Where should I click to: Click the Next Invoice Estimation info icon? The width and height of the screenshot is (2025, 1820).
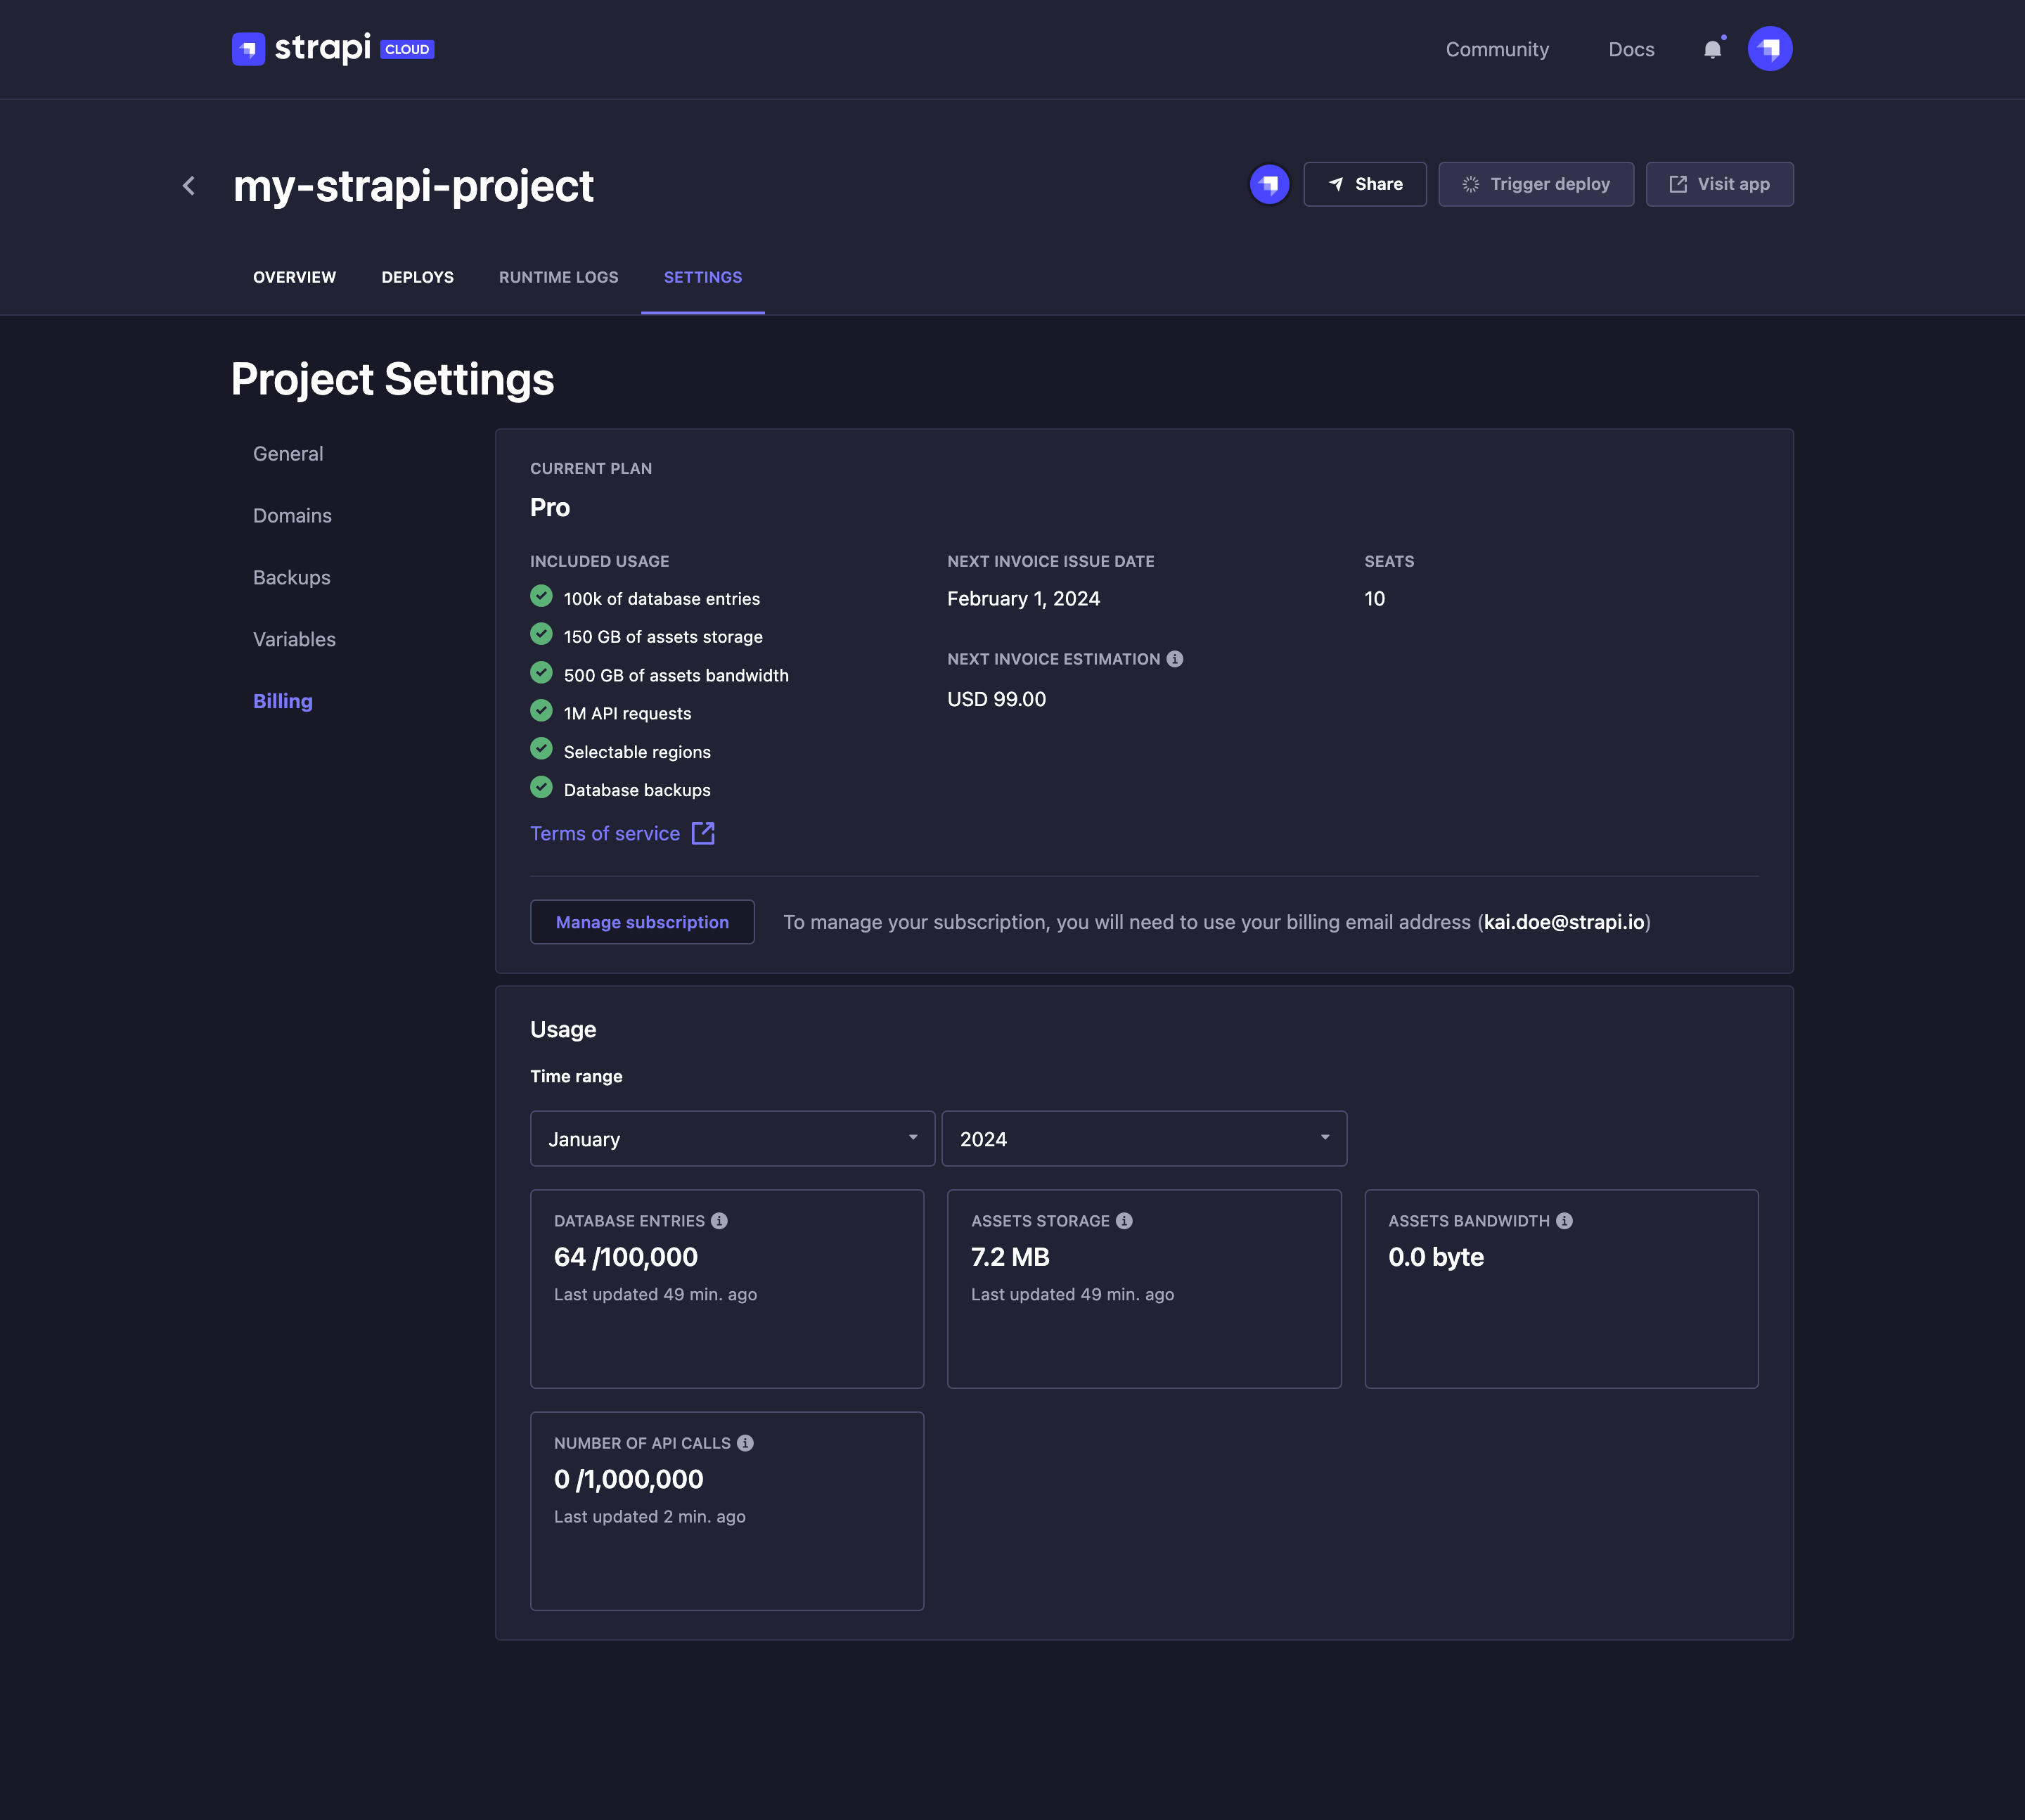click(x=1175, y=659)
